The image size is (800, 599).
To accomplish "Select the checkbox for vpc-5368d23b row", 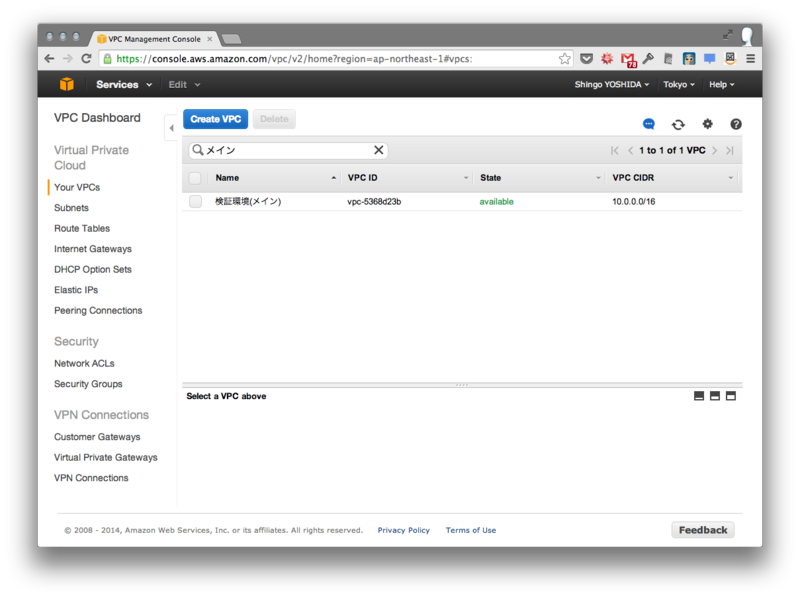I will (x=195, y=202).
